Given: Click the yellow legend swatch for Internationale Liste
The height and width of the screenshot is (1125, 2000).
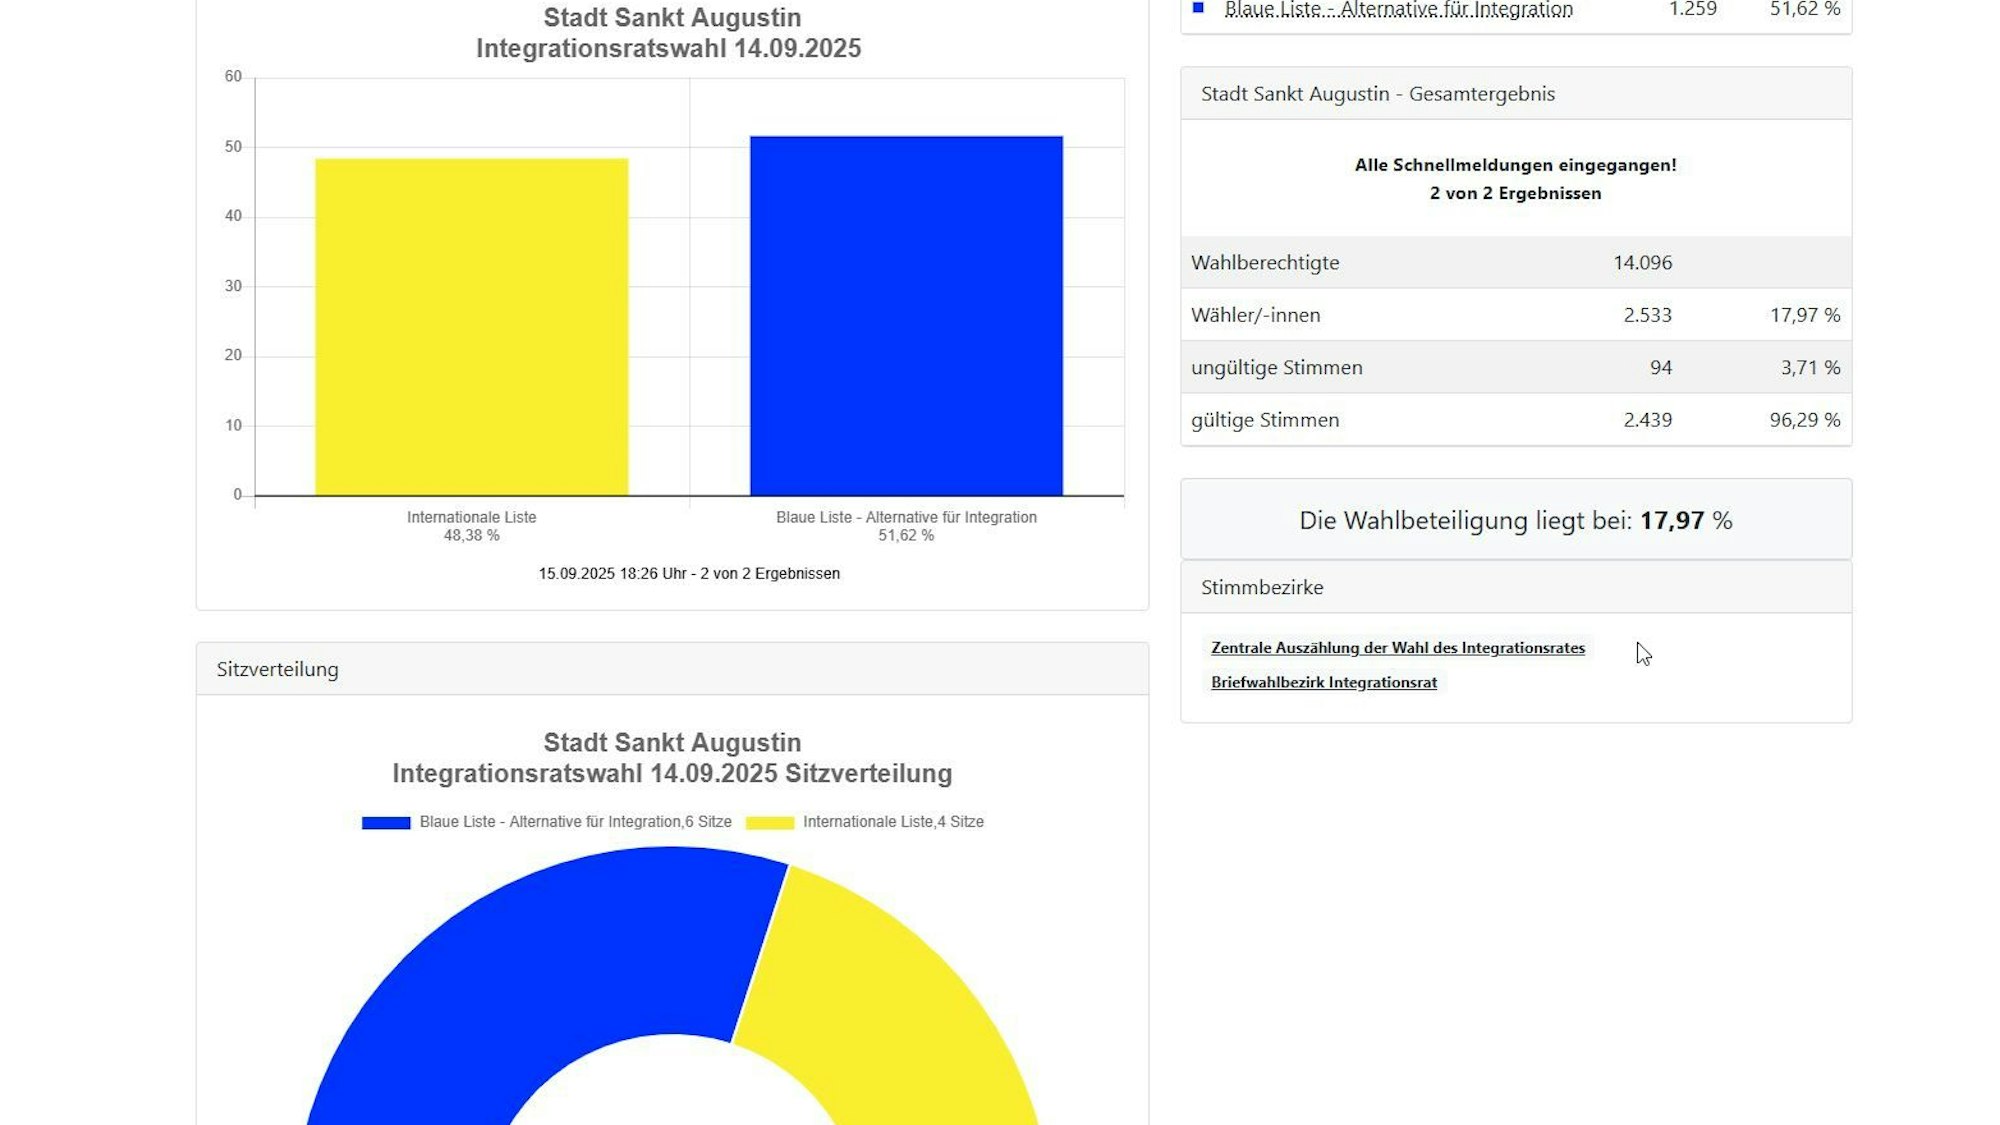Looking at the screenshot, I should pos(770,821).
